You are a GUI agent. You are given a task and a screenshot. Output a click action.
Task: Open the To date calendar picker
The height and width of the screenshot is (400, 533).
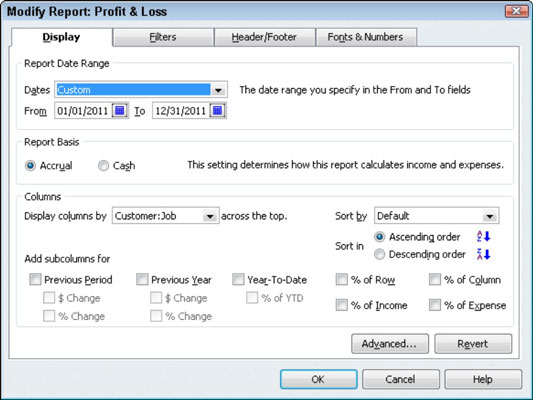coord(218,111)
